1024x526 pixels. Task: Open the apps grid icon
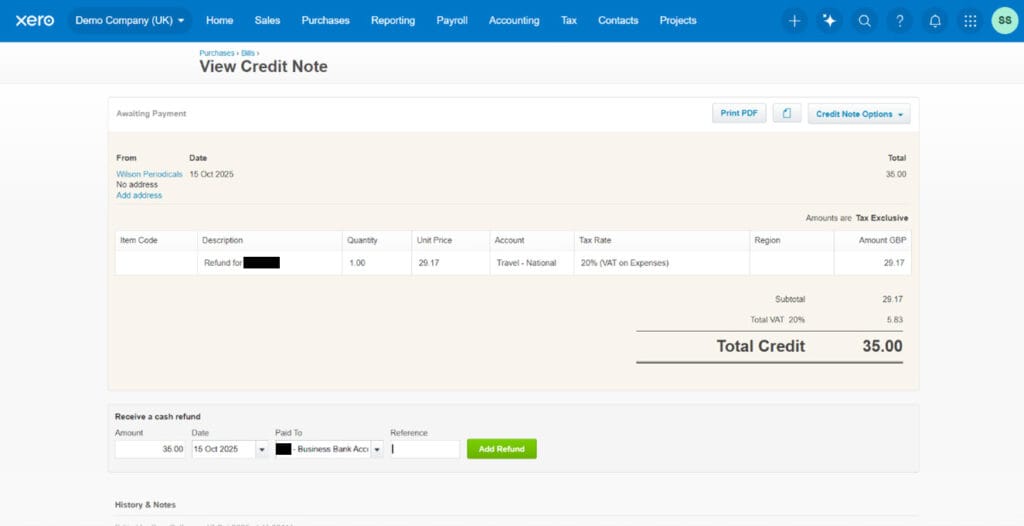(x=970, y=20)
